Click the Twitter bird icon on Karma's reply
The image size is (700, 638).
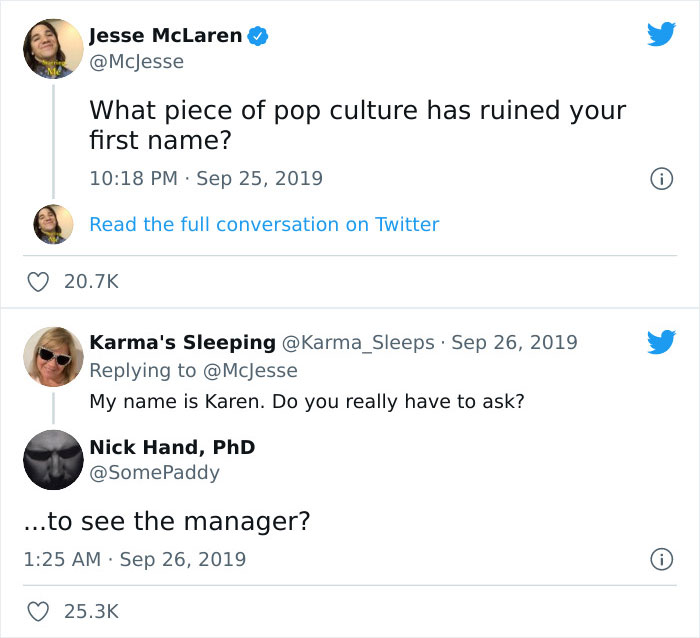click(x=661, y=342)
